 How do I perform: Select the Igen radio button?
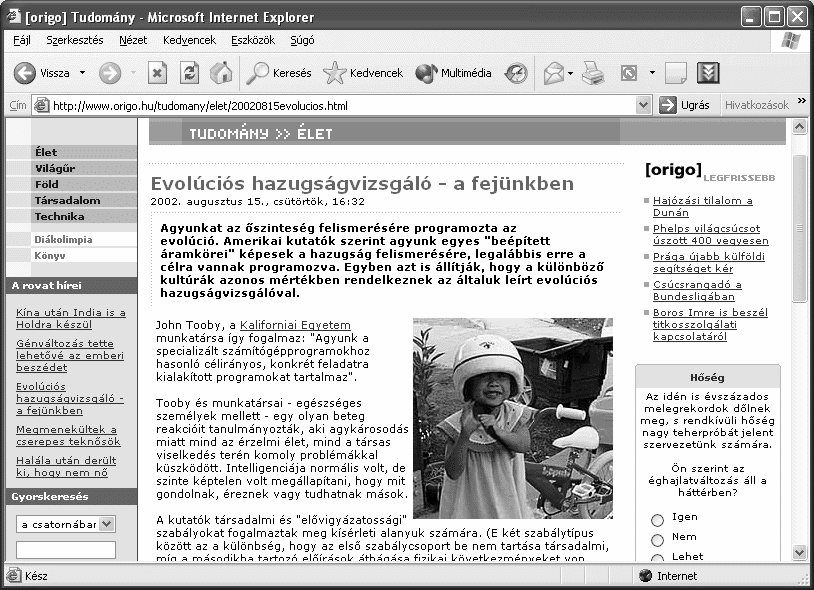(657, 519)
